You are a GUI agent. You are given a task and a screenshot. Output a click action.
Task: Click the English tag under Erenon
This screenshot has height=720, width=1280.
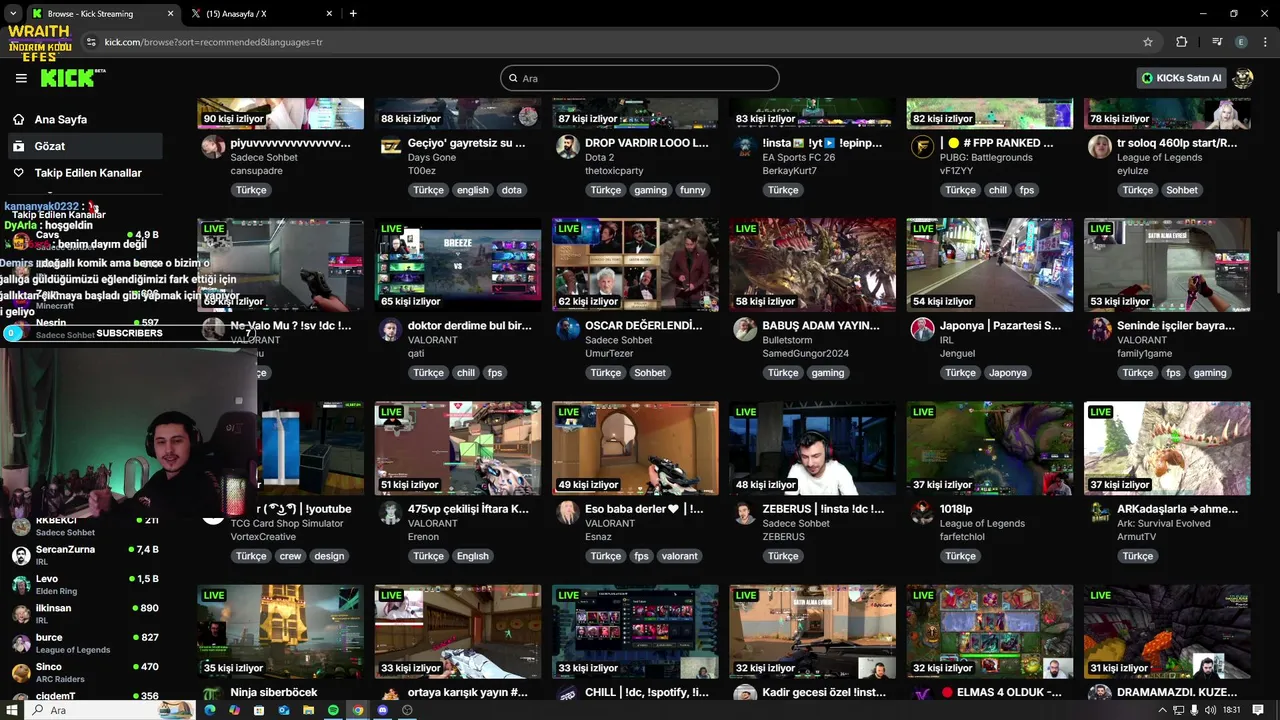coord(473,556)
